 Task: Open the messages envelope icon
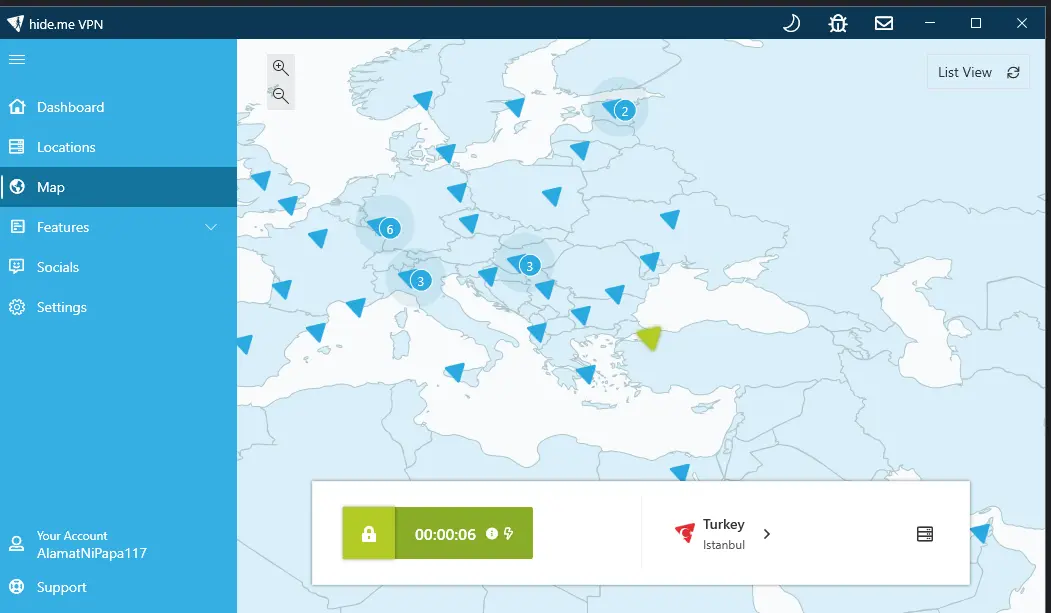pyautogui.click(x=884, y=23)
